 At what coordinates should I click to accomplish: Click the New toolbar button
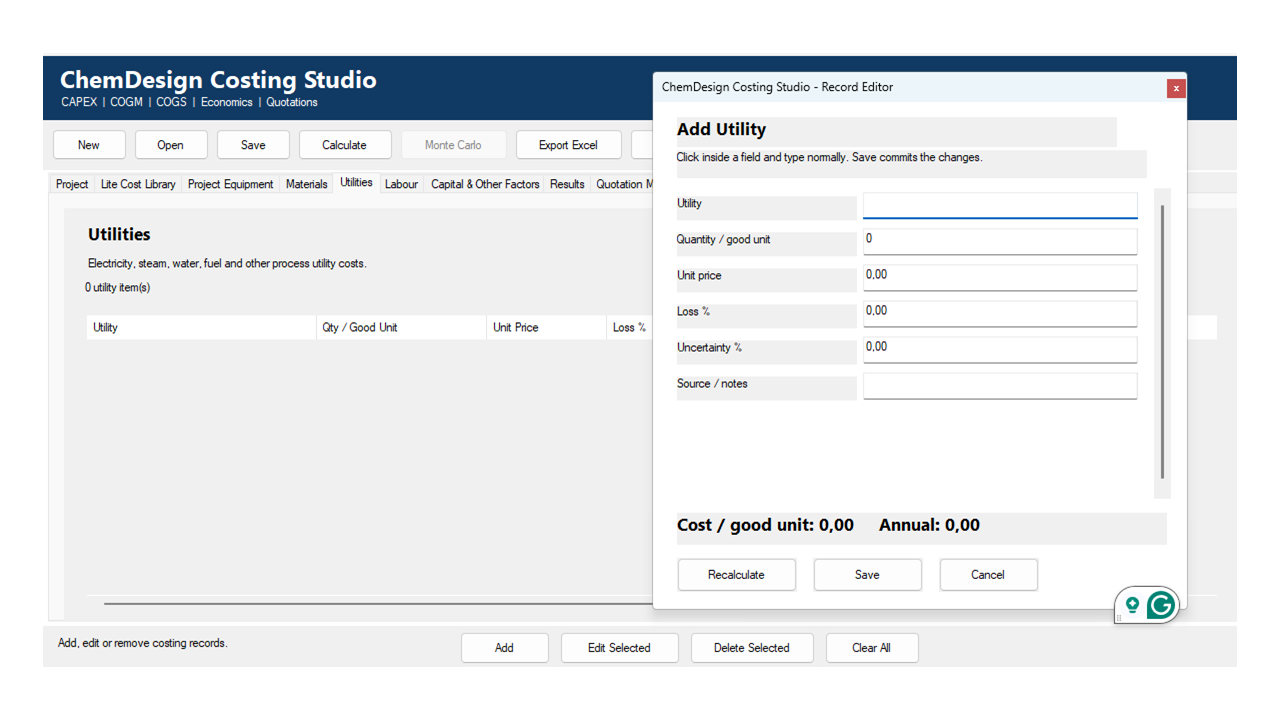click(89, 145)
